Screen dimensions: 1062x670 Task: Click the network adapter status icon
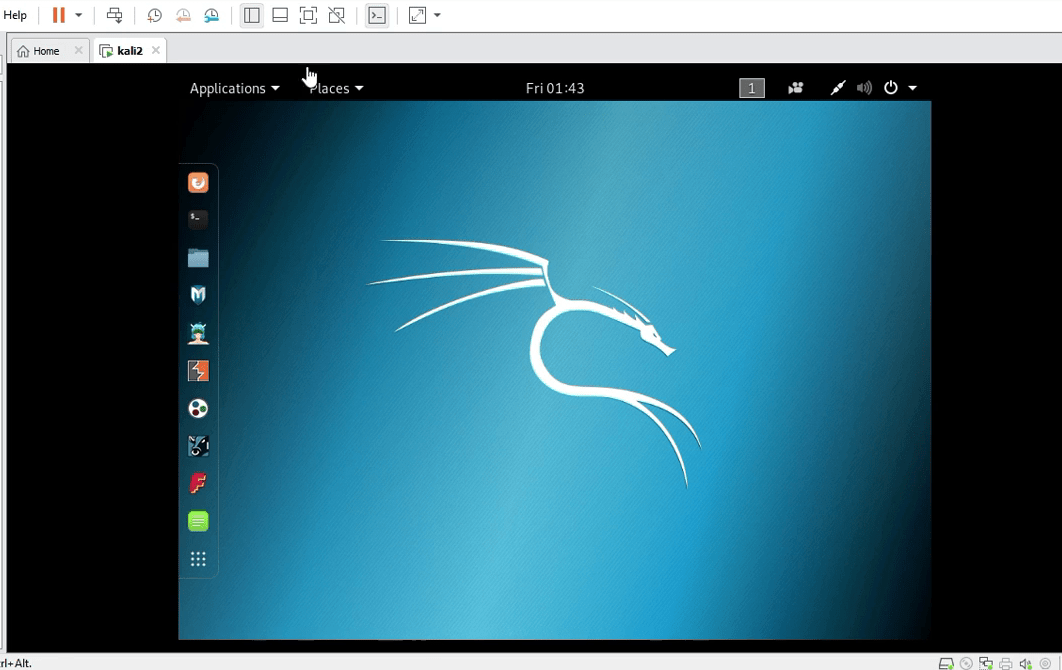click(x=985, y=663)
